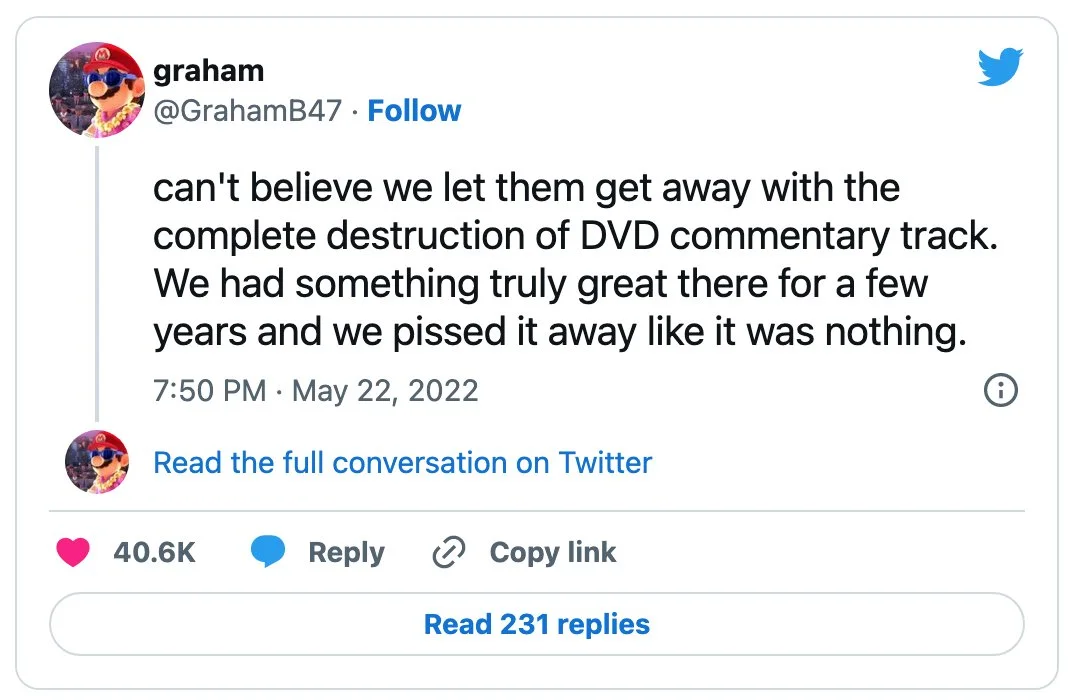1072x700 pixels.
Task: Click the 7:50 PM time text
Action: coord(209,391)
